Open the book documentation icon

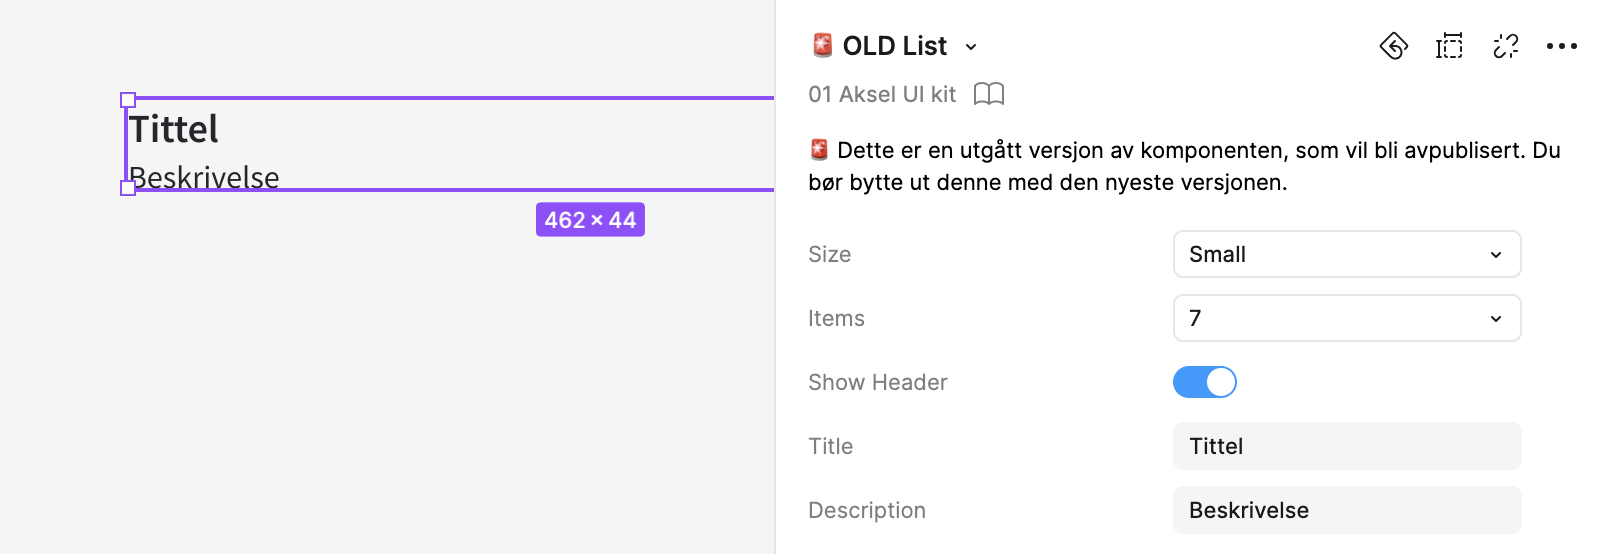(x=989, y=94)
